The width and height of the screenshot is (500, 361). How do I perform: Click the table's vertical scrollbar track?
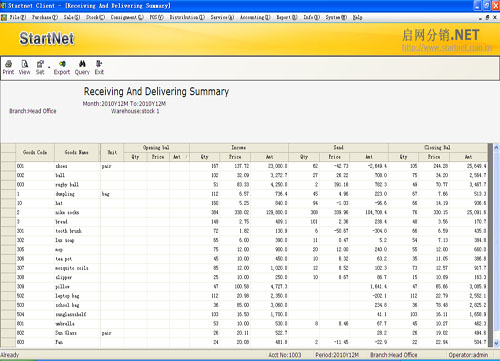click(496, 245)
